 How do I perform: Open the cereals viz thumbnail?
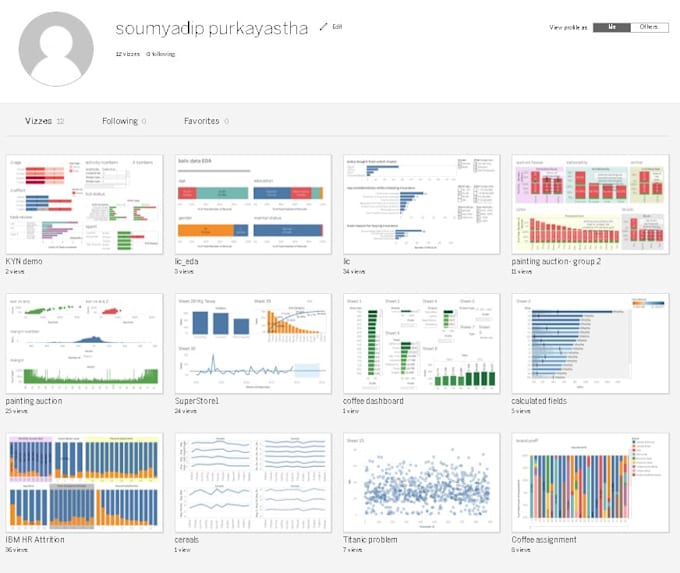click(x=253, y=482)
